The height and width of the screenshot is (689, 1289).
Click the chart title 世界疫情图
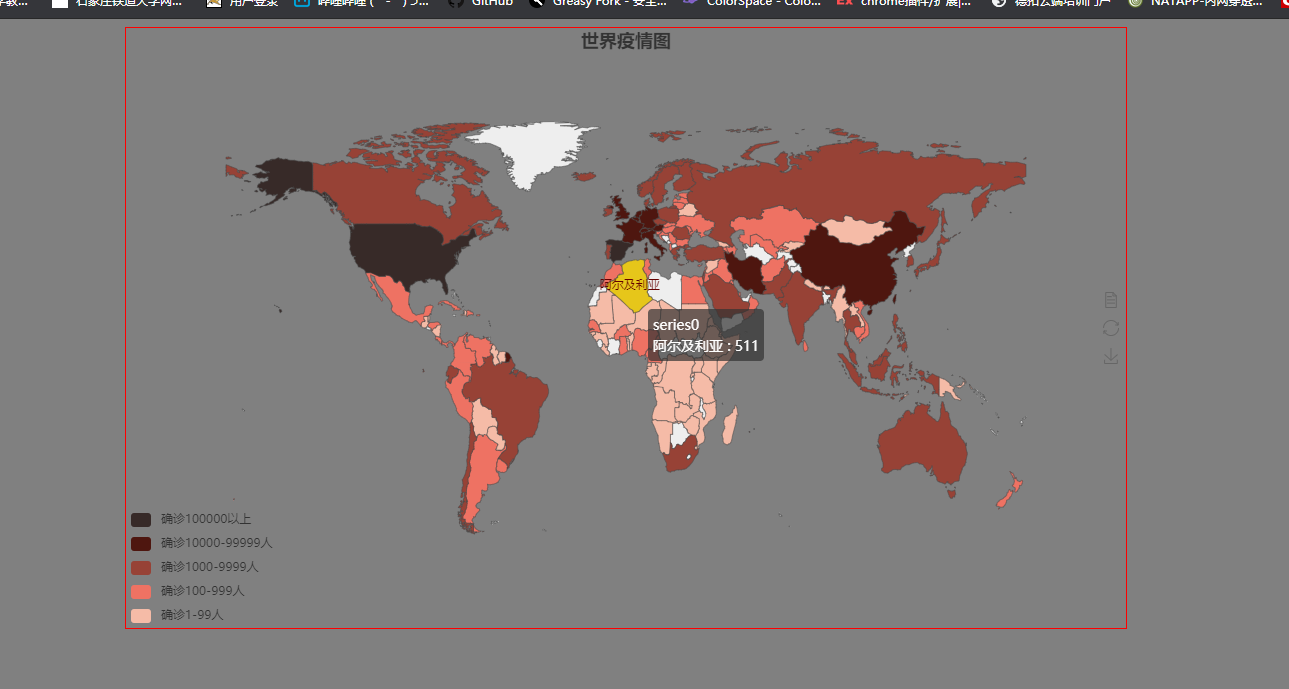626,41
